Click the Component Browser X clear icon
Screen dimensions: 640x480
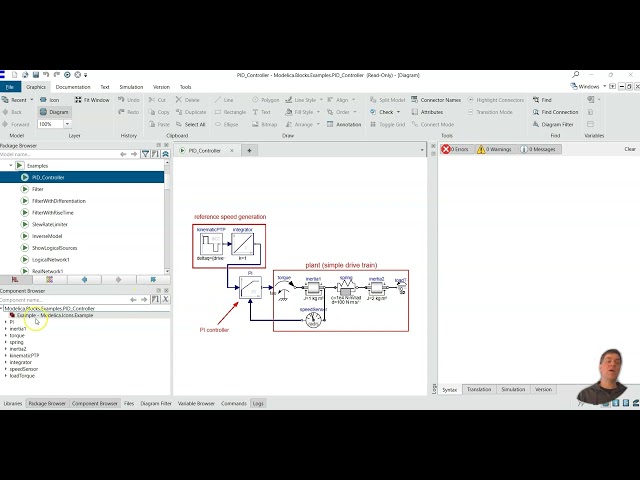tap(165, 300)
